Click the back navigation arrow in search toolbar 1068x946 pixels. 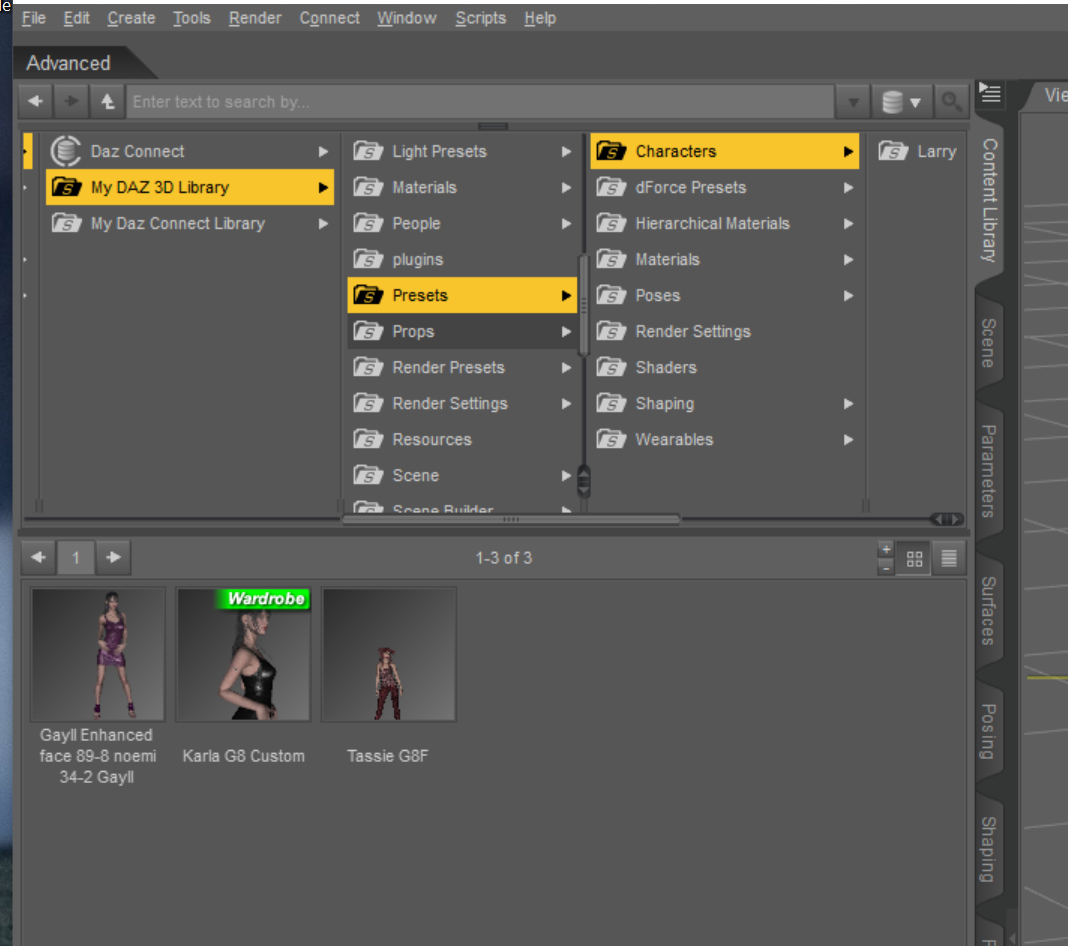point(35,101)
